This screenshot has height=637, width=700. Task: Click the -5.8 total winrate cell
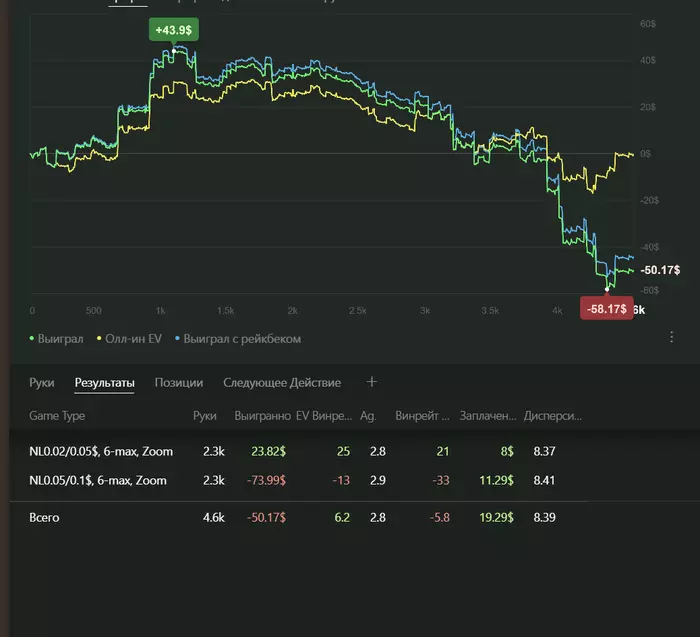coord(440,517)
